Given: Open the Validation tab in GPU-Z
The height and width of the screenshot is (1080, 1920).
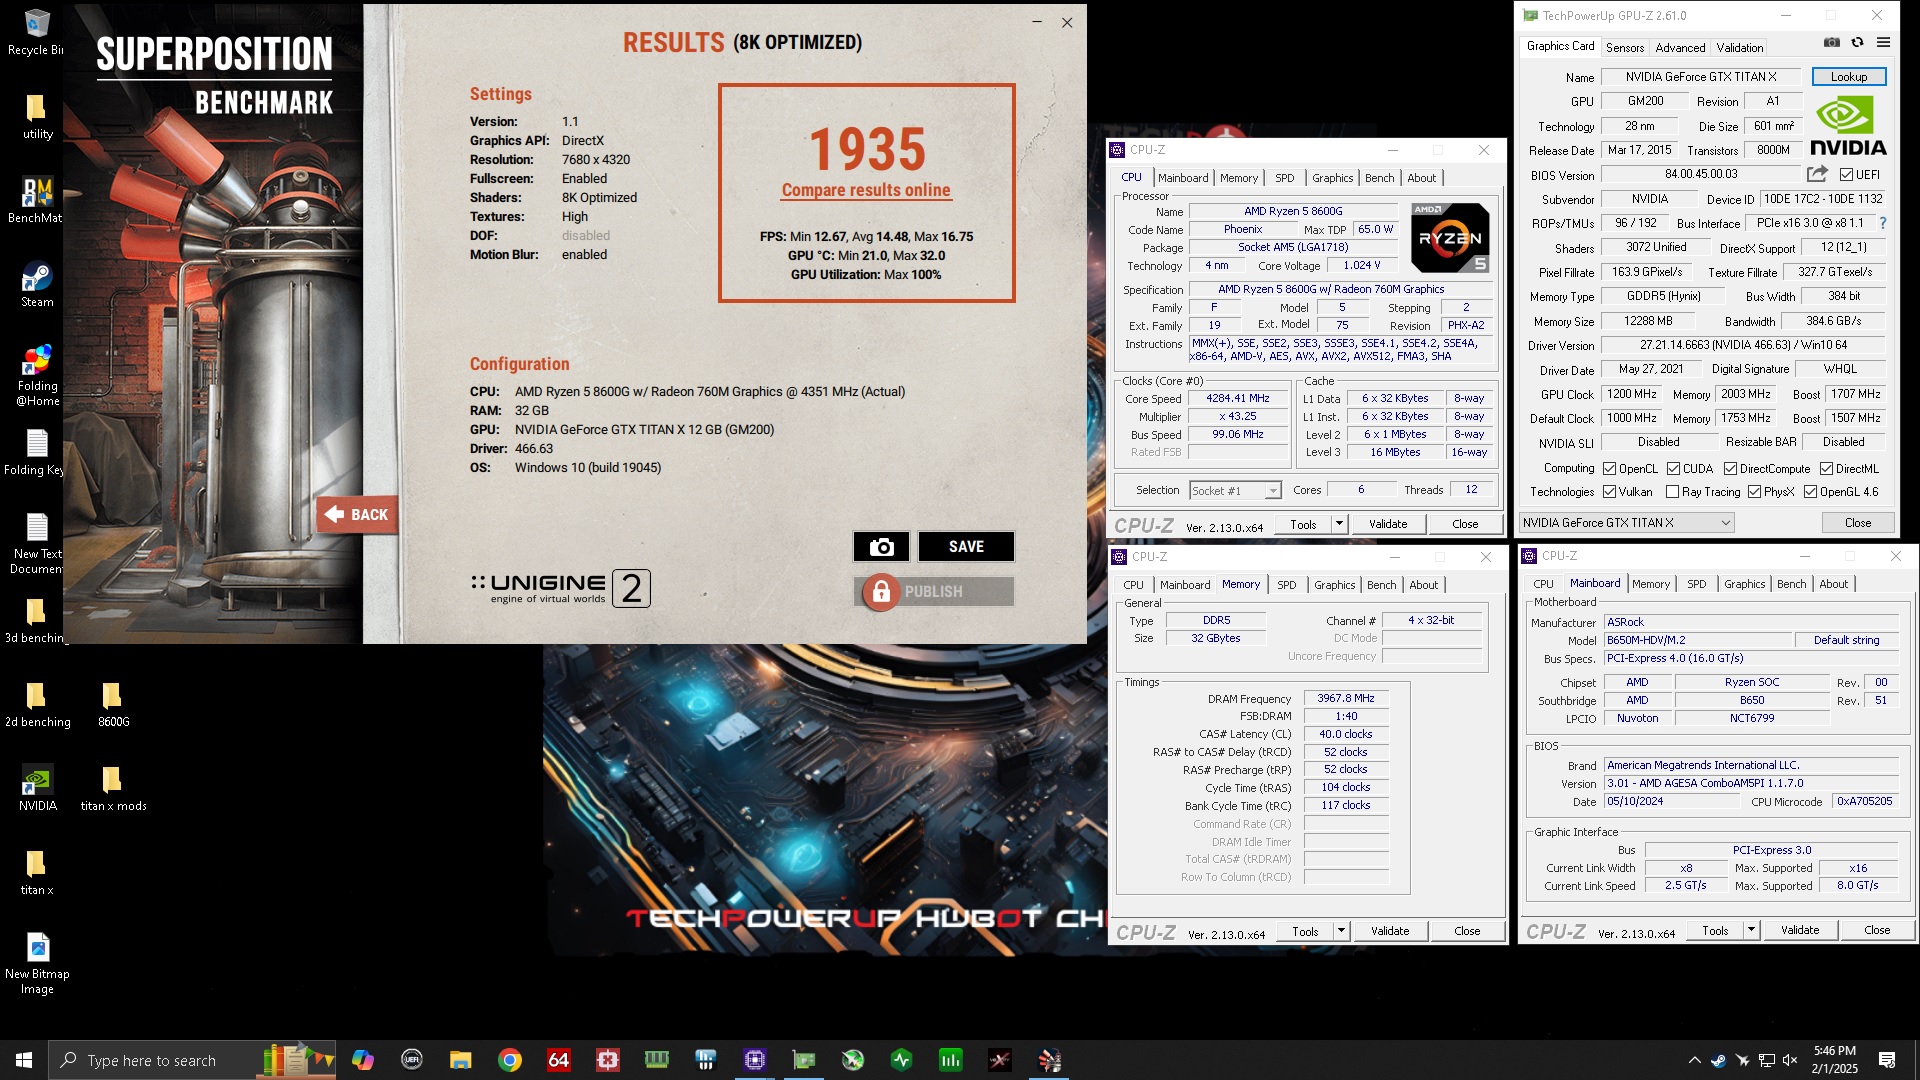Looking at the screenshot, I should [1740, 48].
